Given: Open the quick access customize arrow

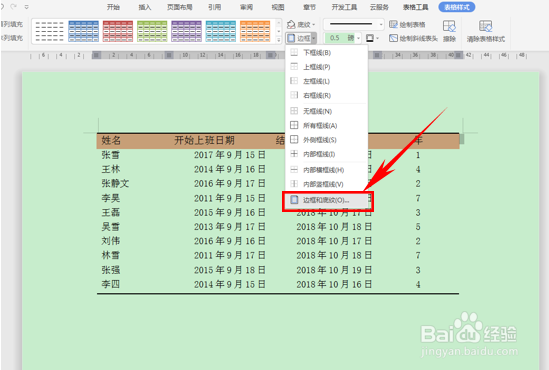Looking at the screenshot, I should click(27, 7).
